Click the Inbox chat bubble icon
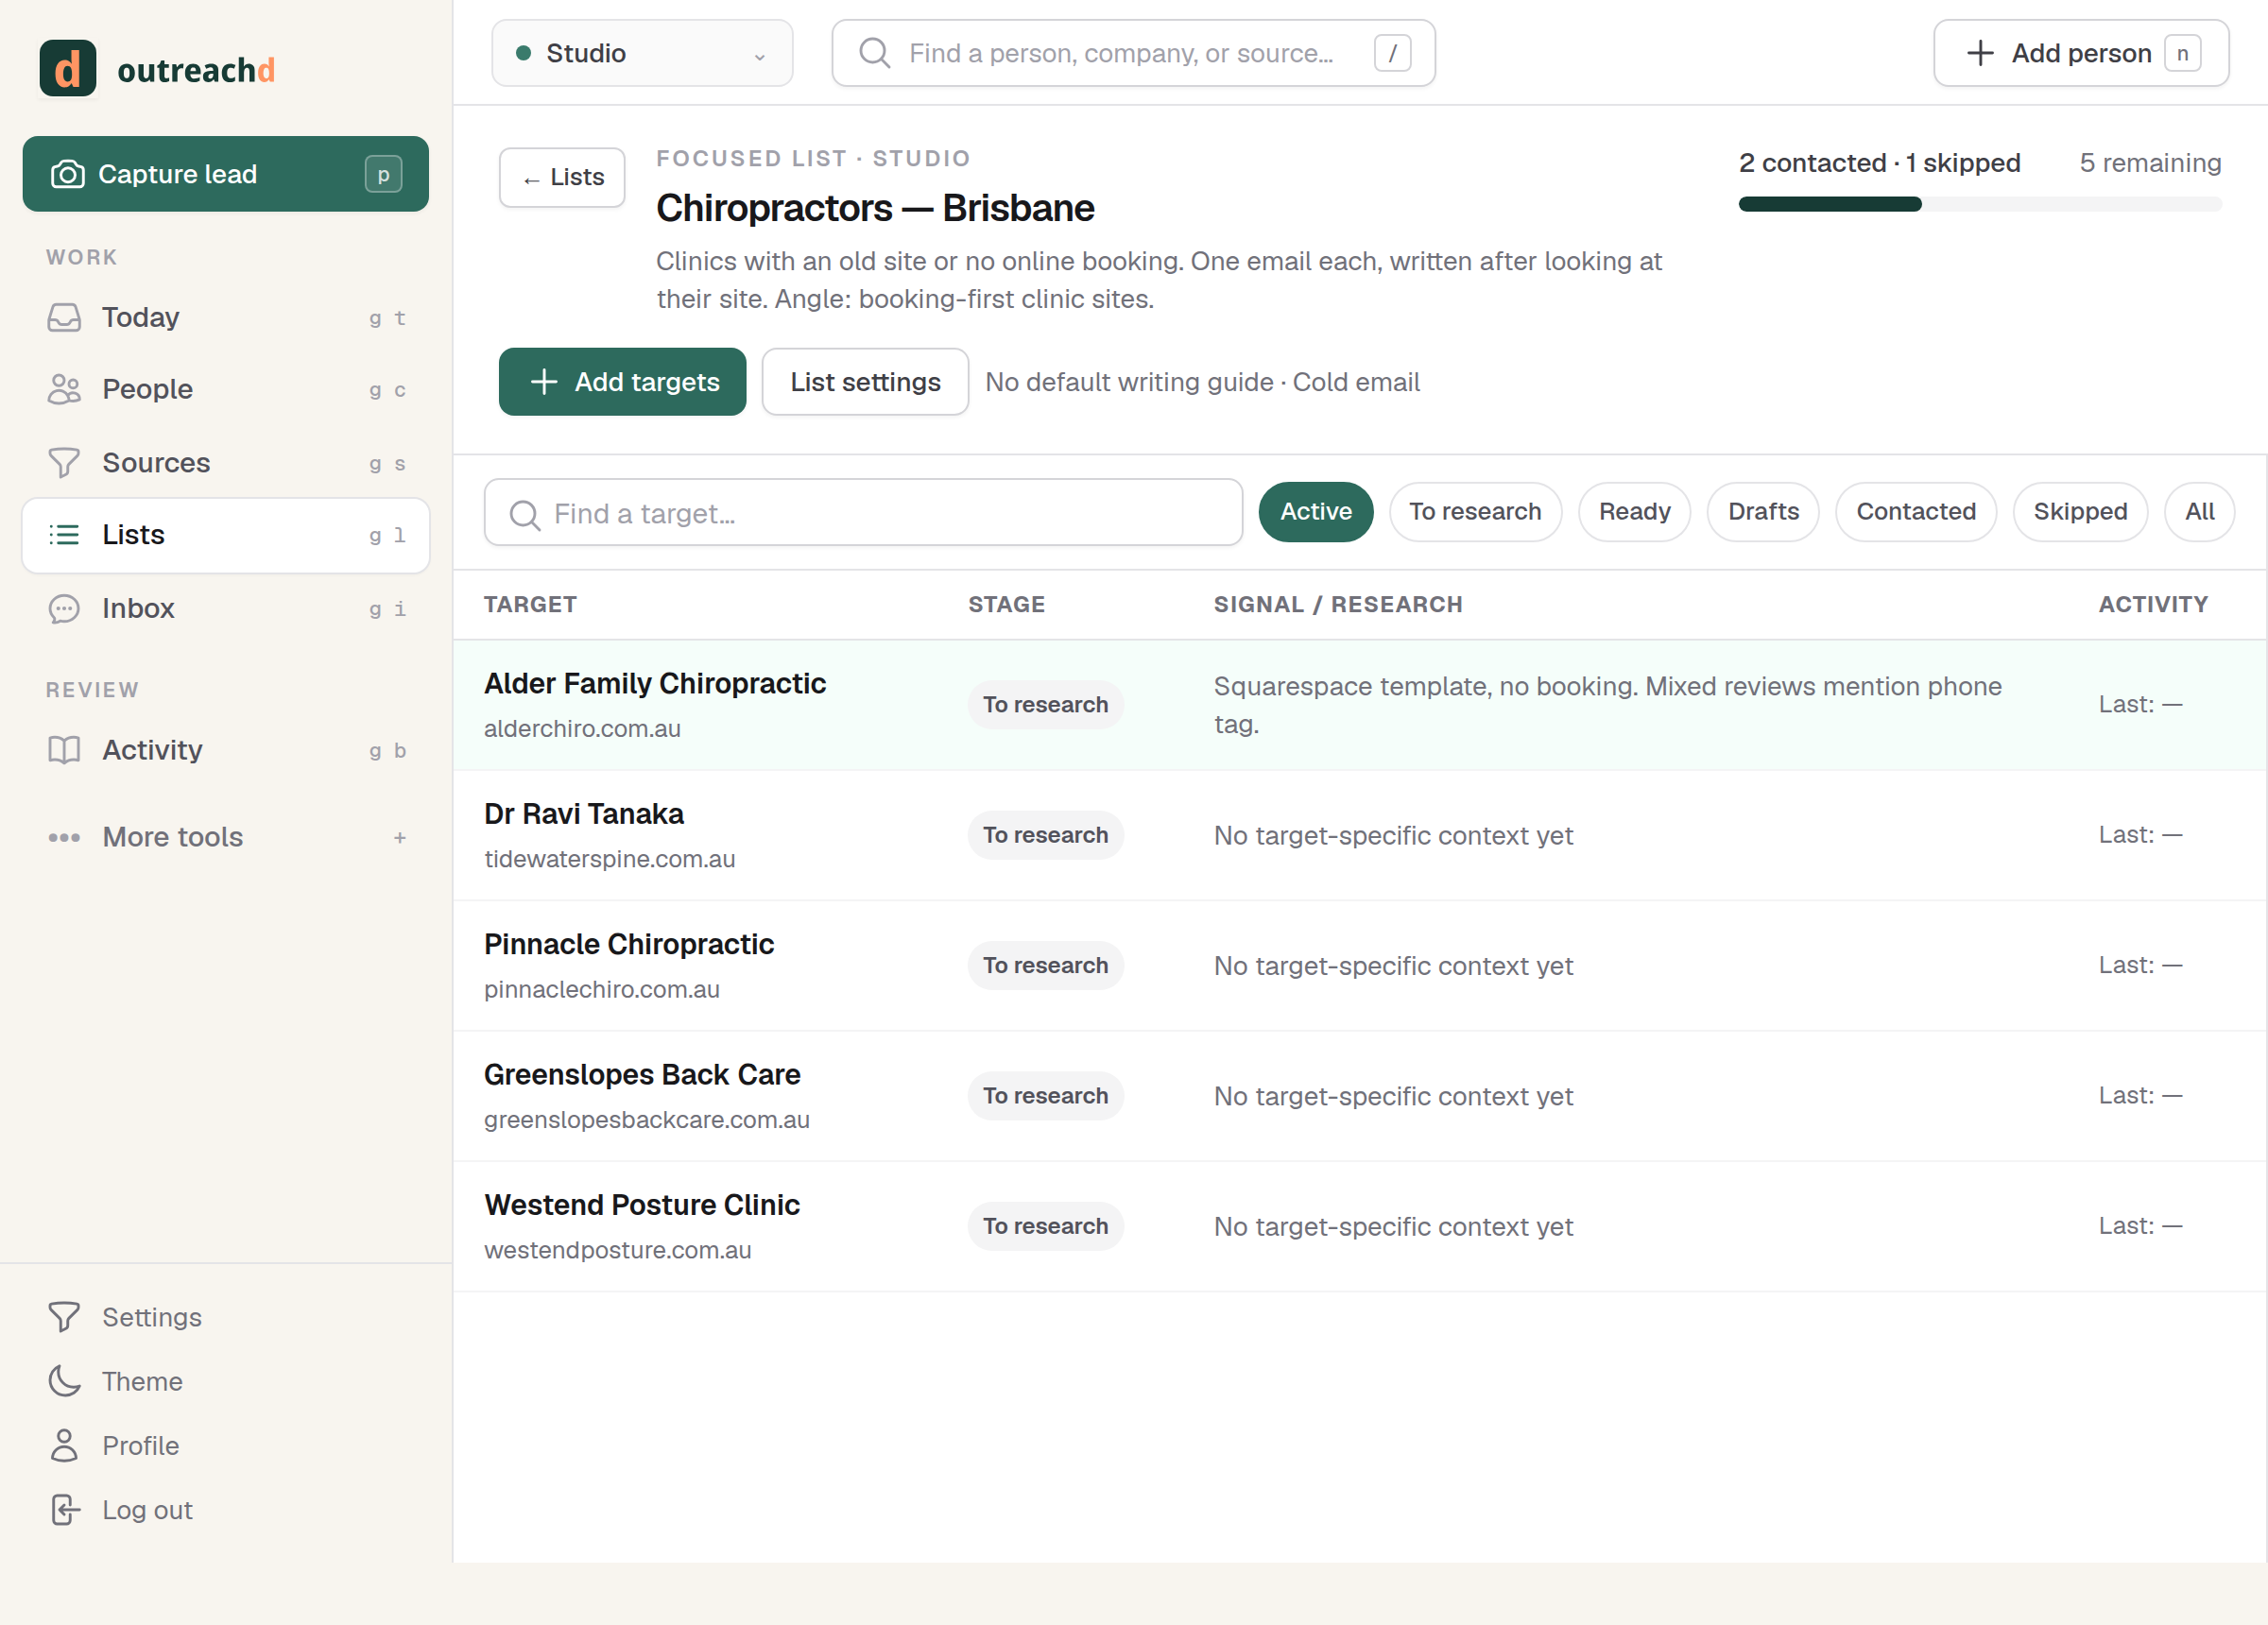 point(64,608)
